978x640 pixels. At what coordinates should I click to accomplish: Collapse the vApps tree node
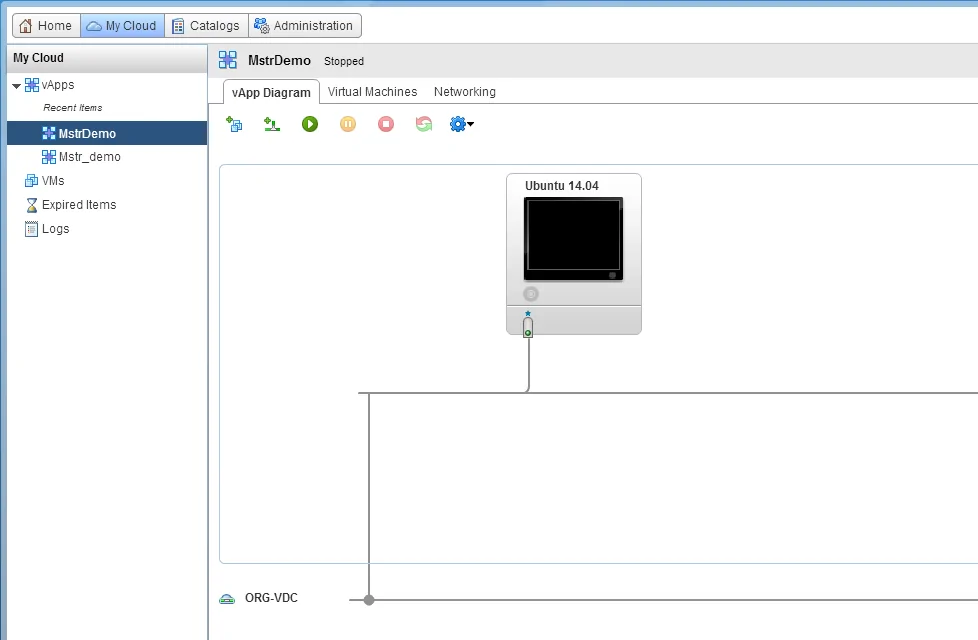(x=16, y=86)
